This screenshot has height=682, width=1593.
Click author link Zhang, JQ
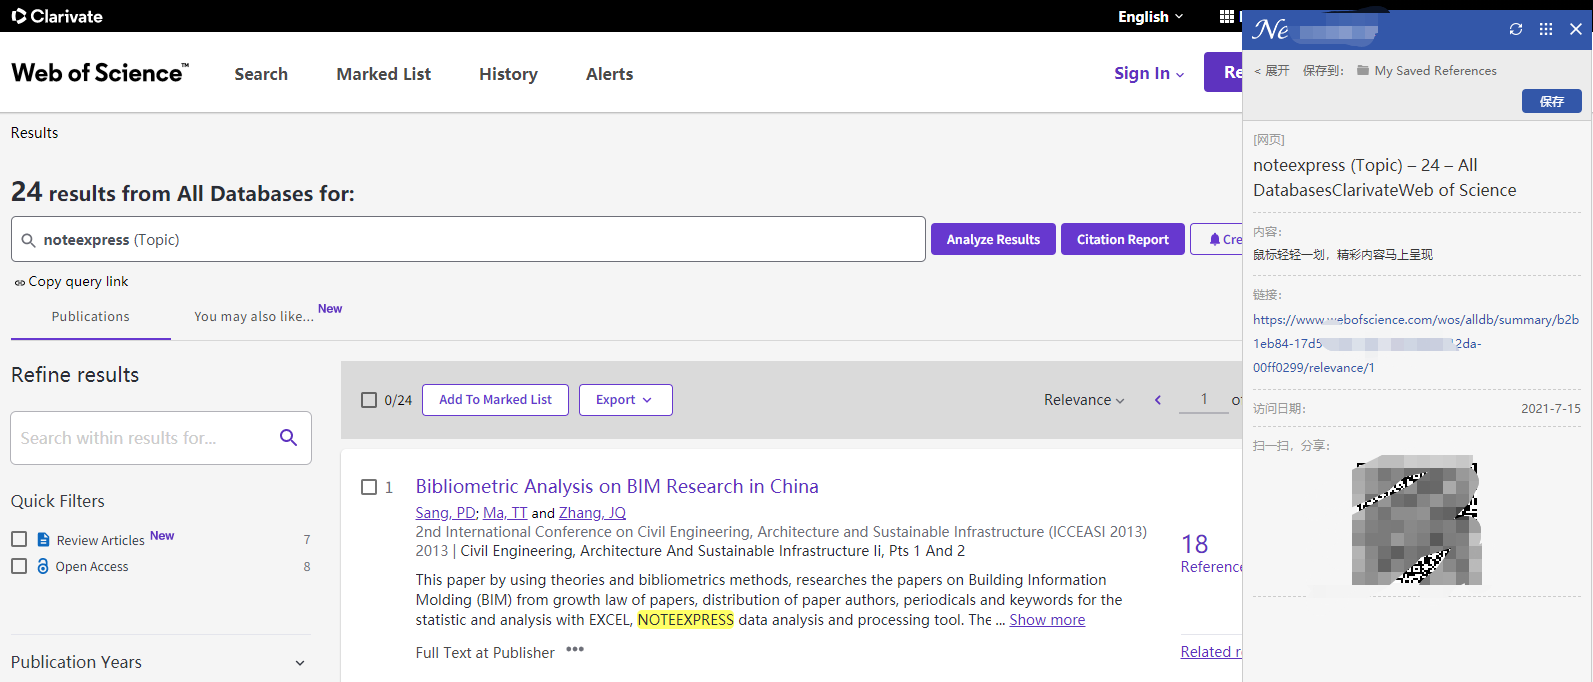point(592,513)
